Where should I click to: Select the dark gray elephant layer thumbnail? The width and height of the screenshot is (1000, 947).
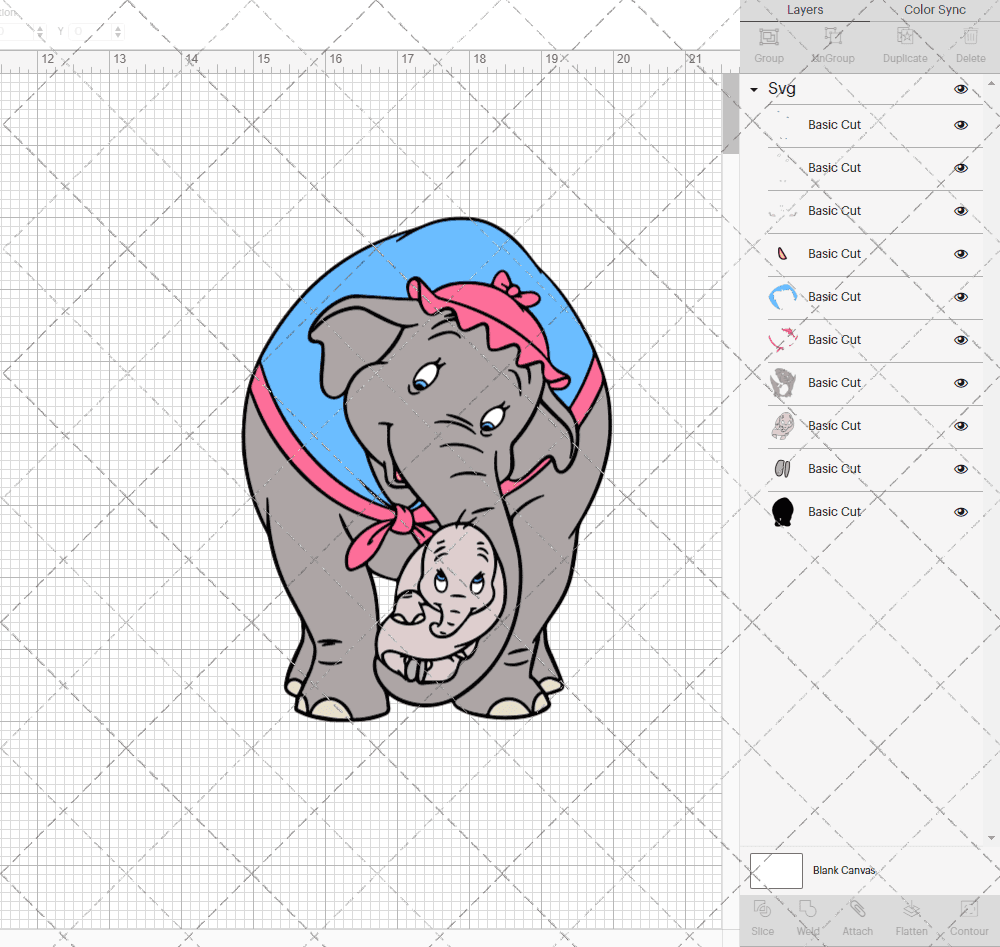click(x=783, y=383)
